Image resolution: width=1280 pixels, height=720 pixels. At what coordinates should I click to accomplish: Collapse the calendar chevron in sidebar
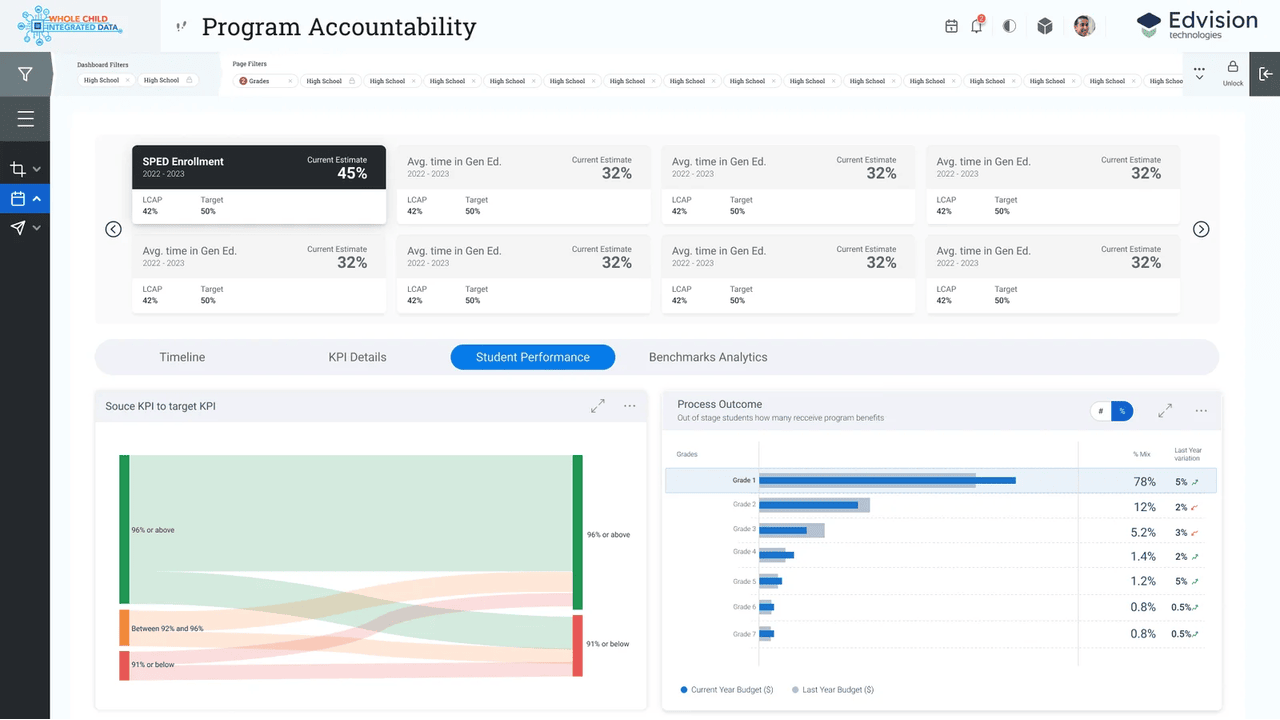(x=37, y=199)
